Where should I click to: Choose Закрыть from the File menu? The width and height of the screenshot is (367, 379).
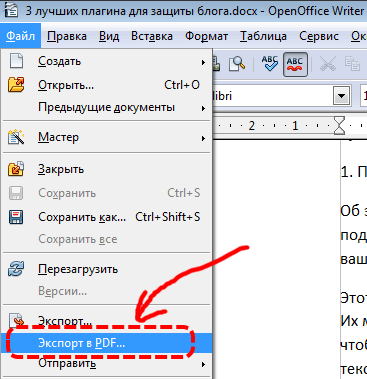(107, 169)
